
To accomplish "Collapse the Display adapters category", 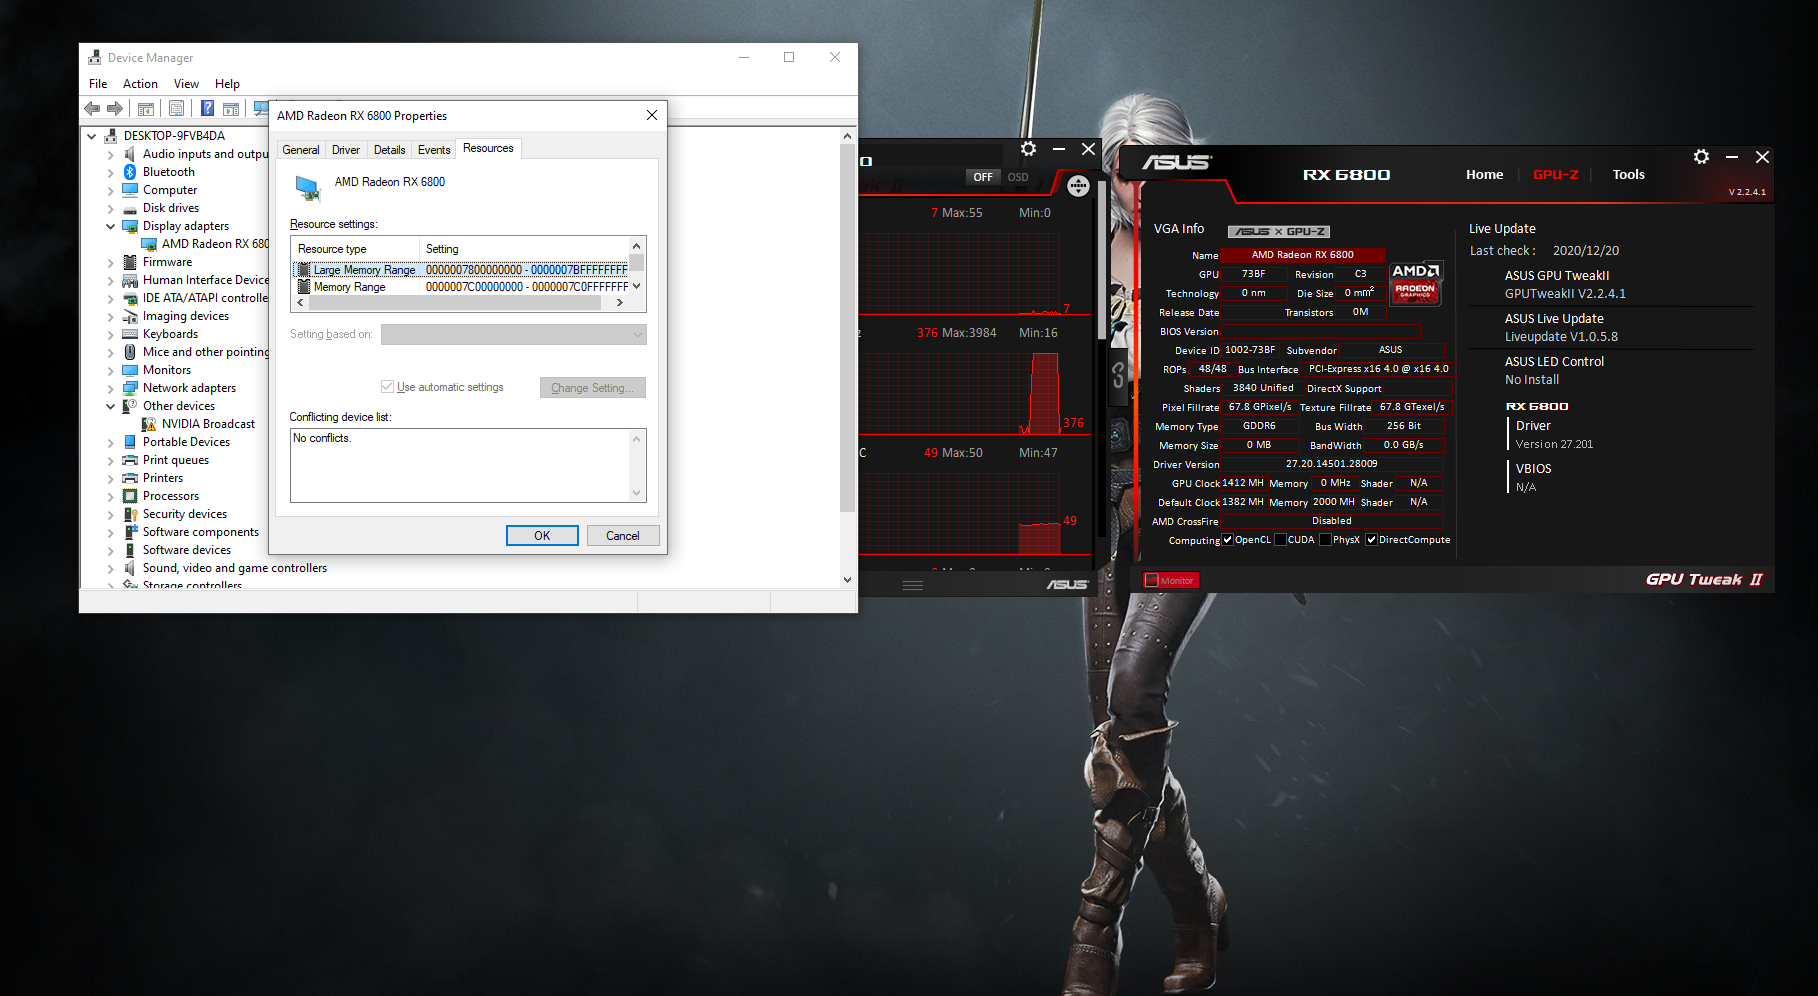I will pyautogui.click(x=110, y=226).
